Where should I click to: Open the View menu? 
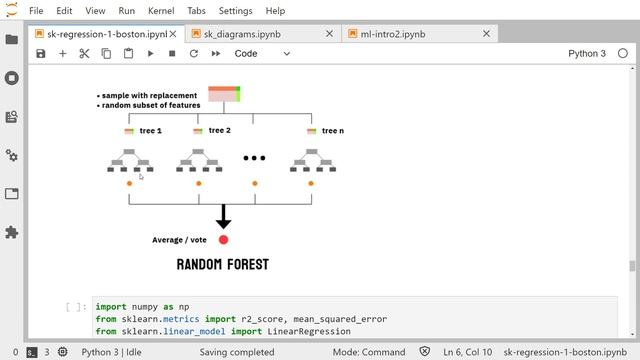pyautogui.click(x=95, y=11)
